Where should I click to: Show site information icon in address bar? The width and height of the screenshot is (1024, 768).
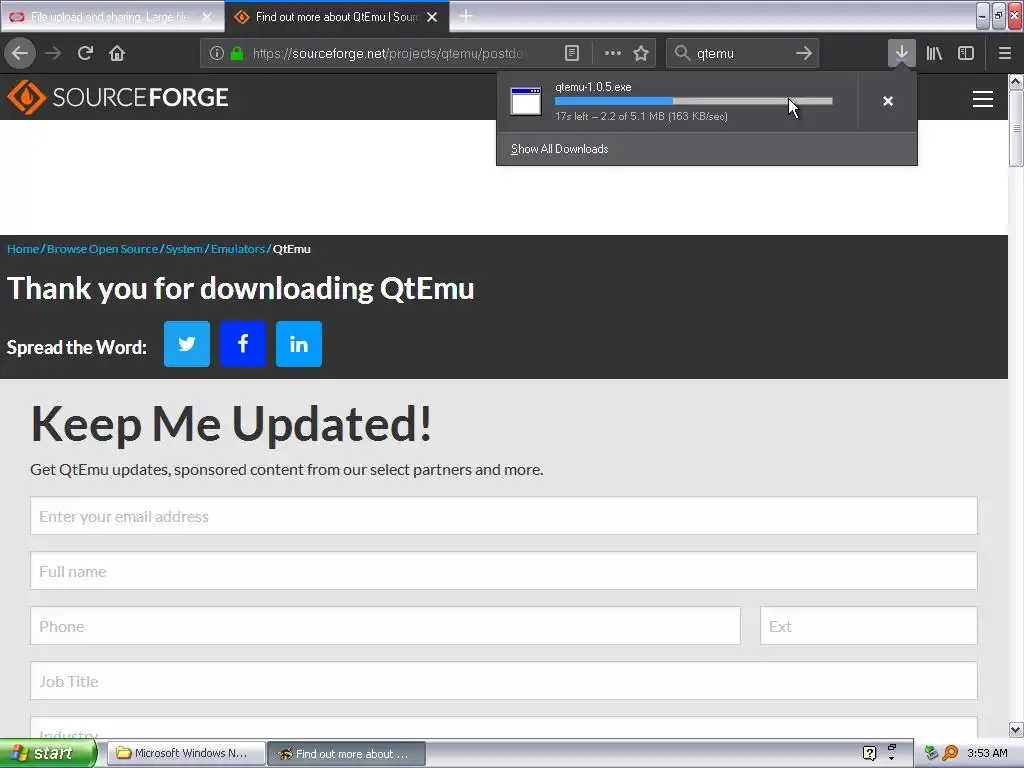[x=217, y=54]
